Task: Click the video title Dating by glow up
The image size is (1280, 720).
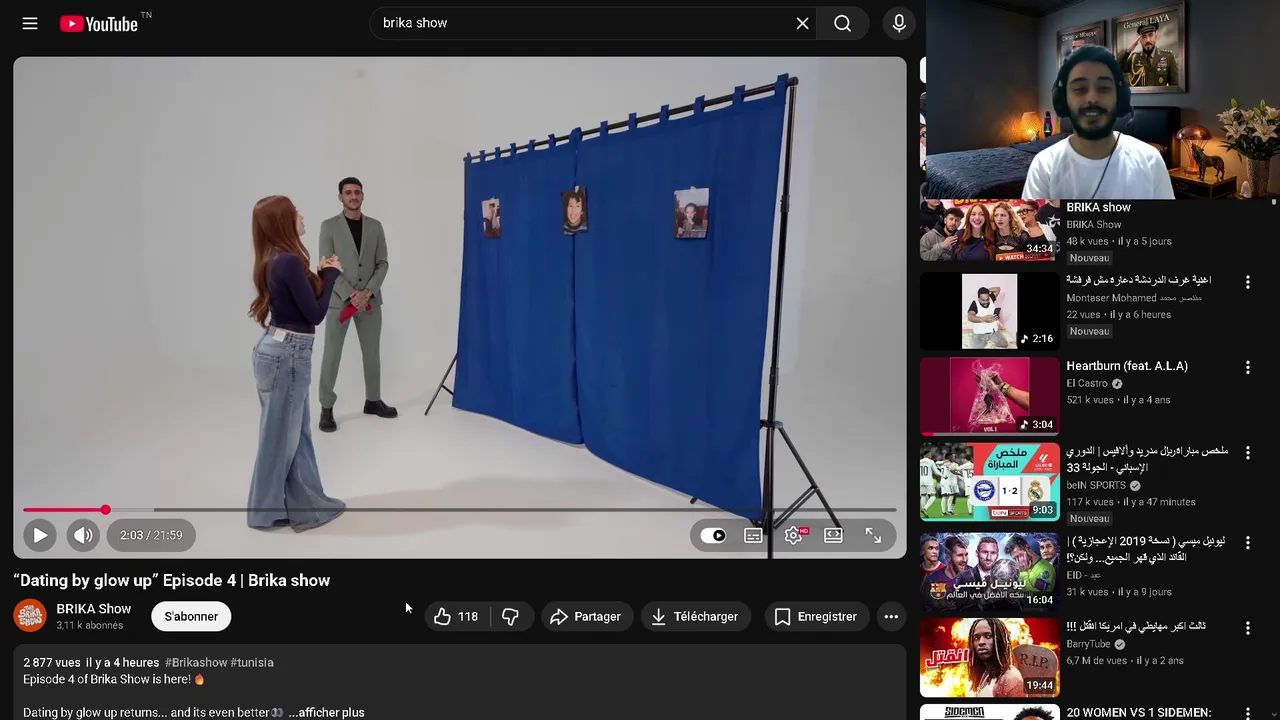Action: click(172, 580)
